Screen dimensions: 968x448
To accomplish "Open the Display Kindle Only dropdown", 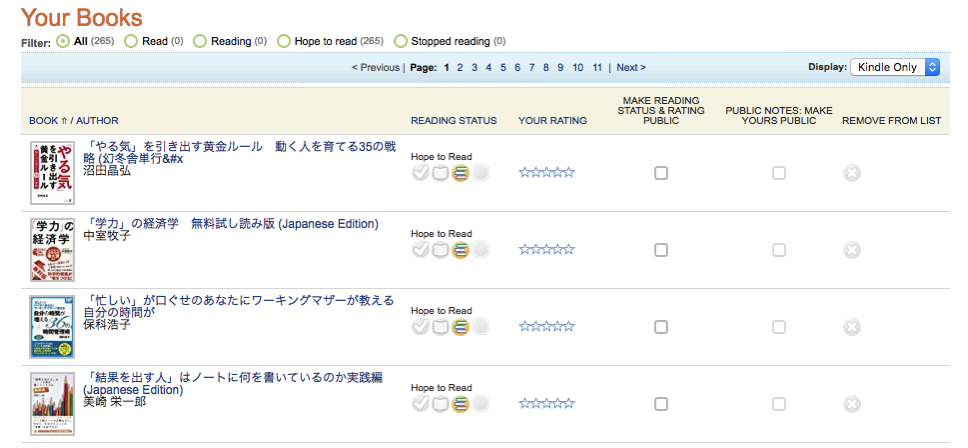I will point(895,67).
